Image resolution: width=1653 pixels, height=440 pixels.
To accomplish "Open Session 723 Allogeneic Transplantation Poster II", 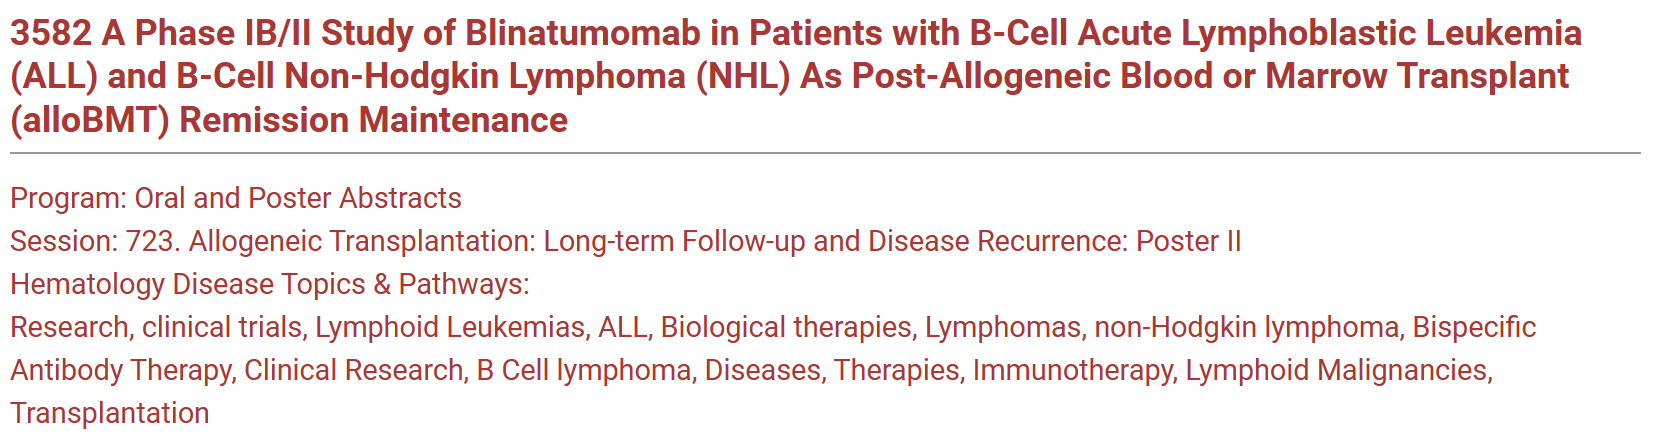I will (626, 241).
